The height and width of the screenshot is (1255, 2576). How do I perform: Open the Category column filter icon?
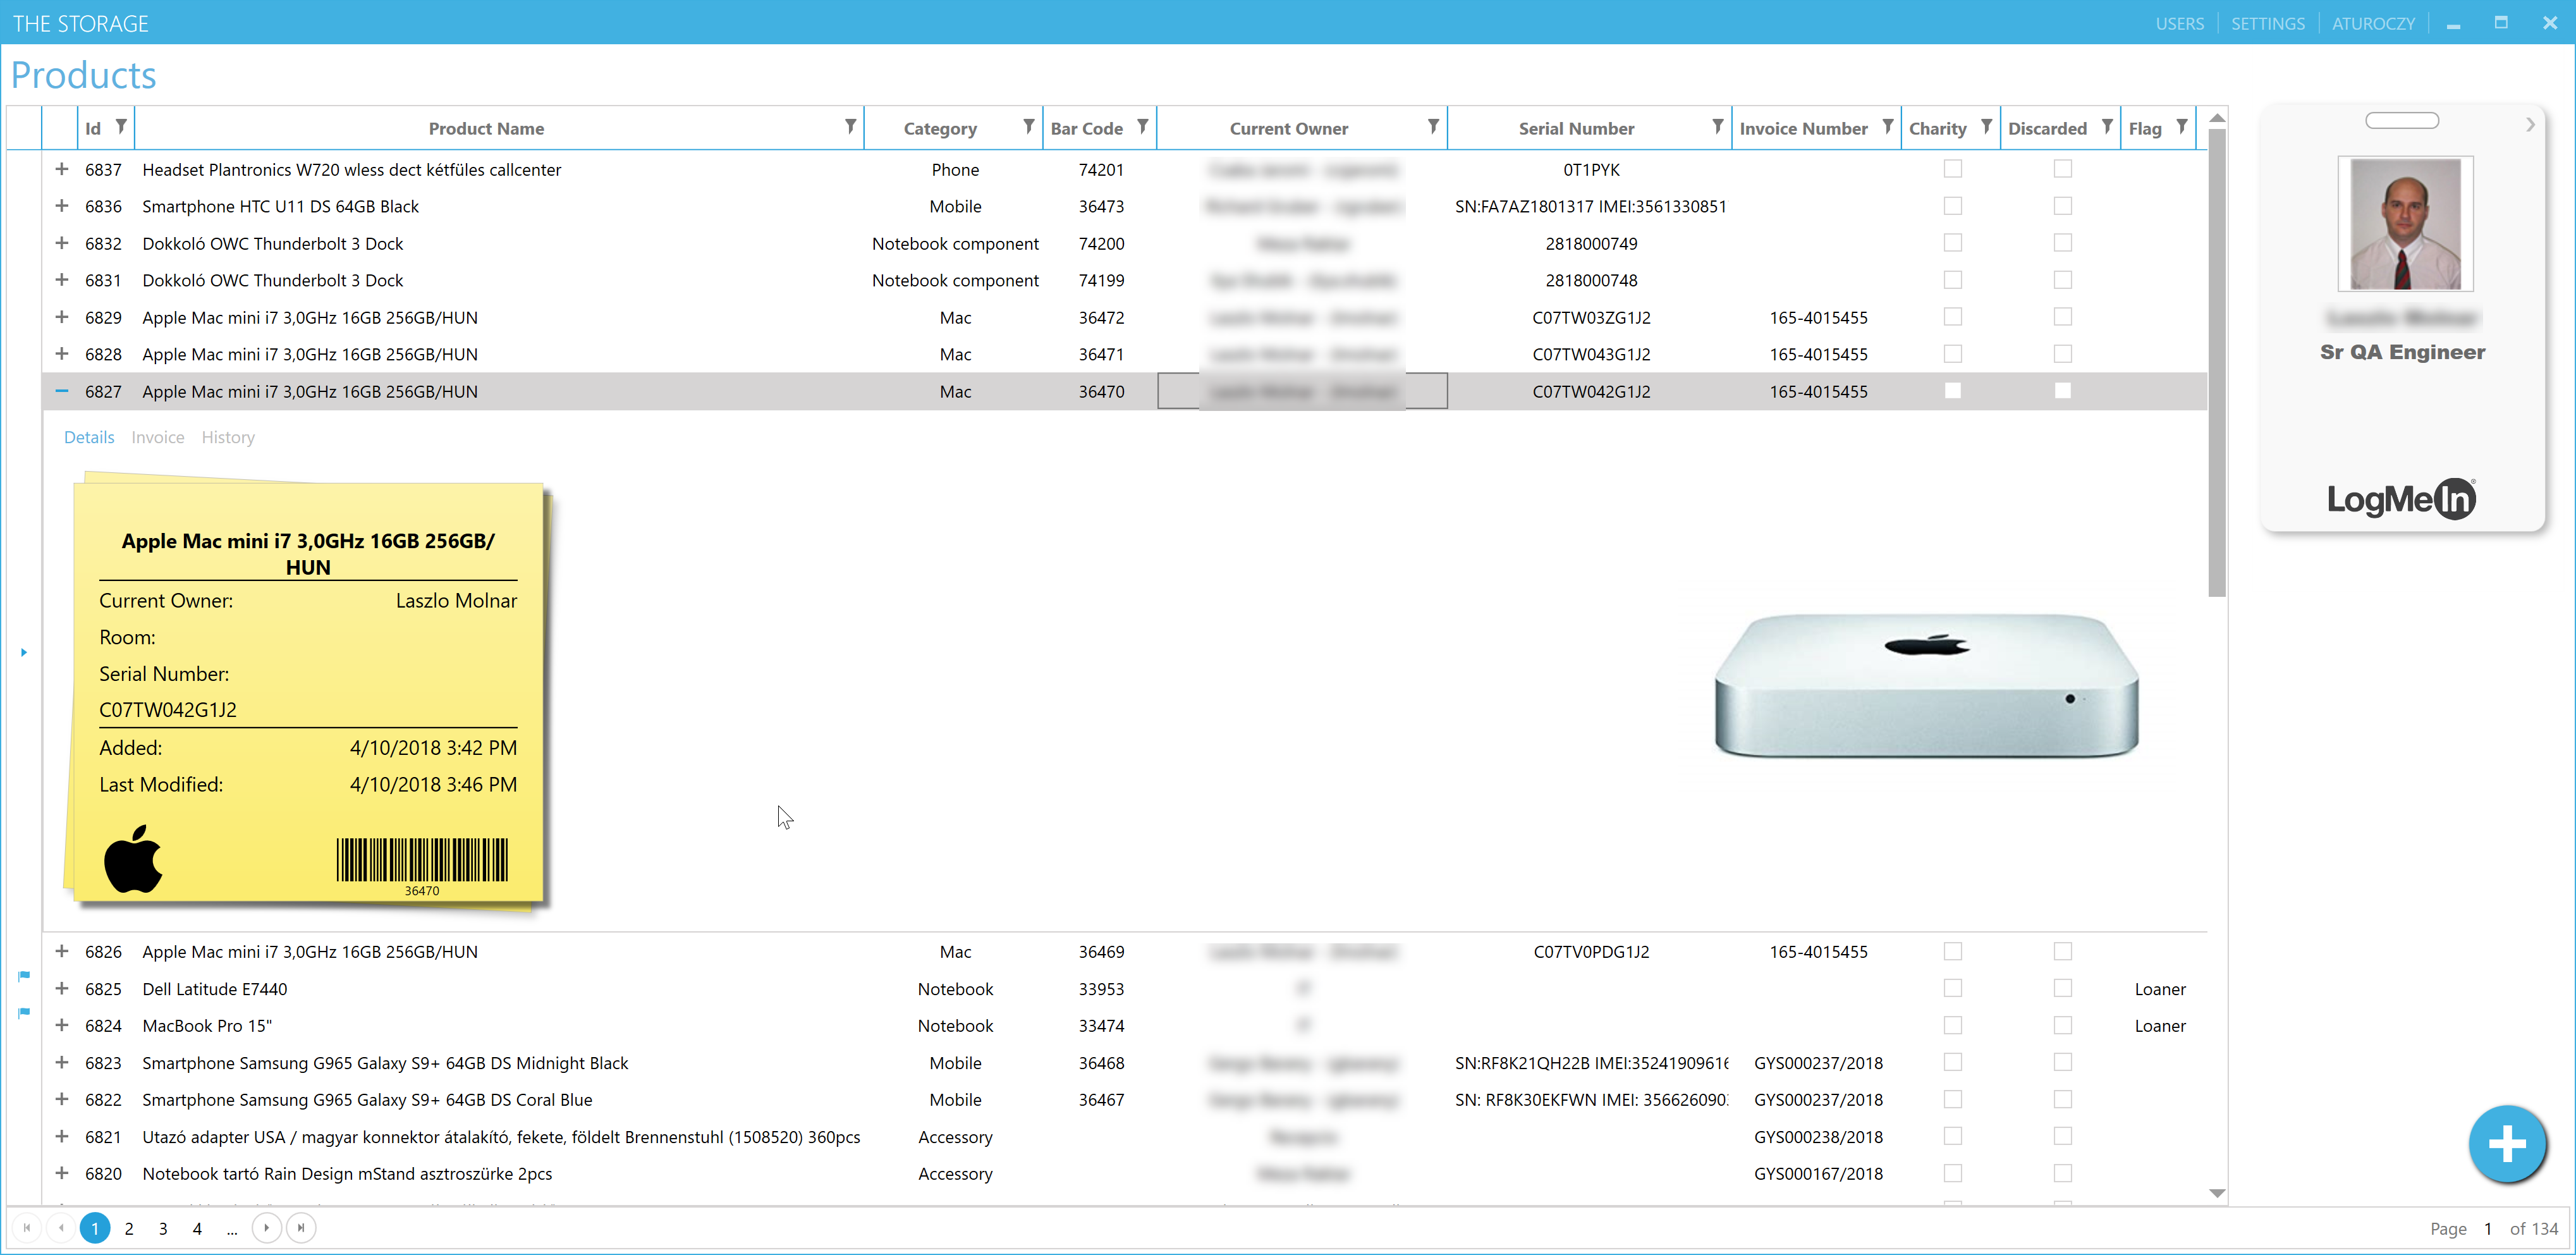[1028, 127]
